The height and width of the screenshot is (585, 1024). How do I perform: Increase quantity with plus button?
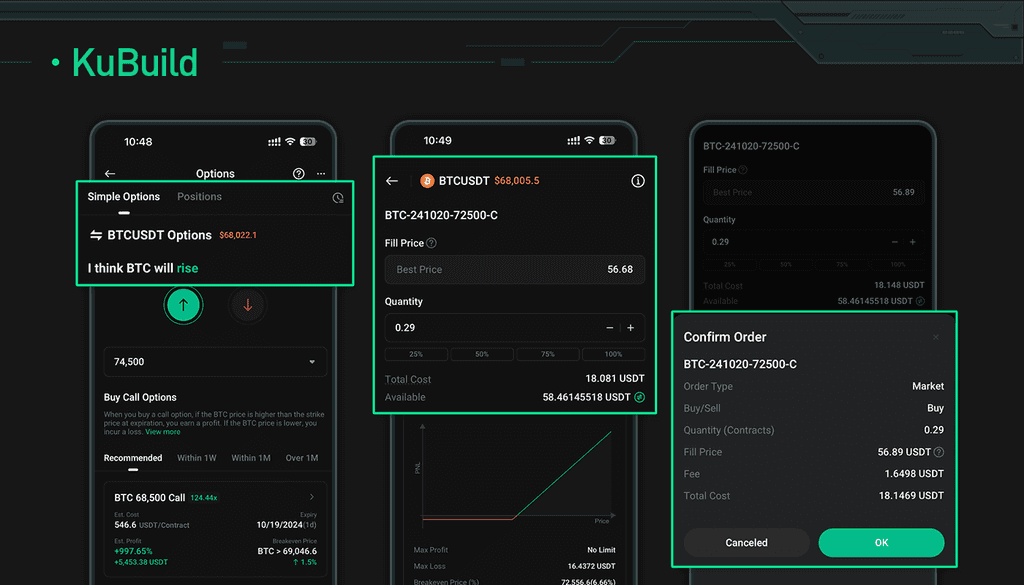tap(631, 328)
